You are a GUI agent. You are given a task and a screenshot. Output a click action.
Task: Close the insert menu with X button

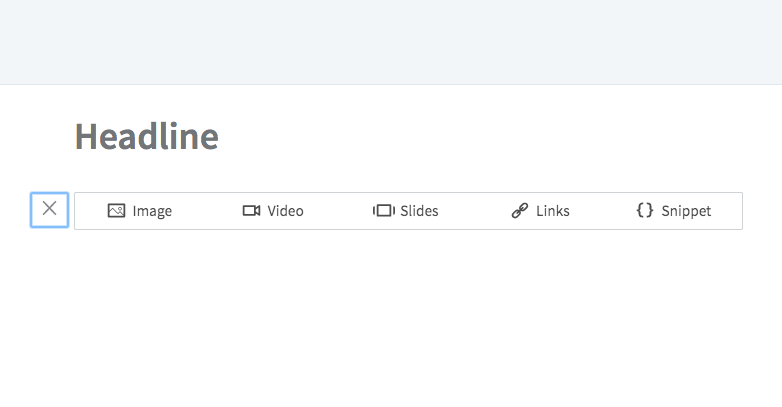(x=49, y=210)
